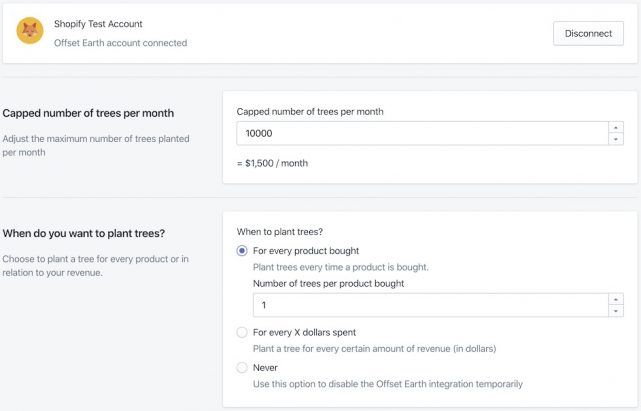Viewport: 641px width, 411px height.
Task: Click the trees per product bought field
Action: [428, 305]
